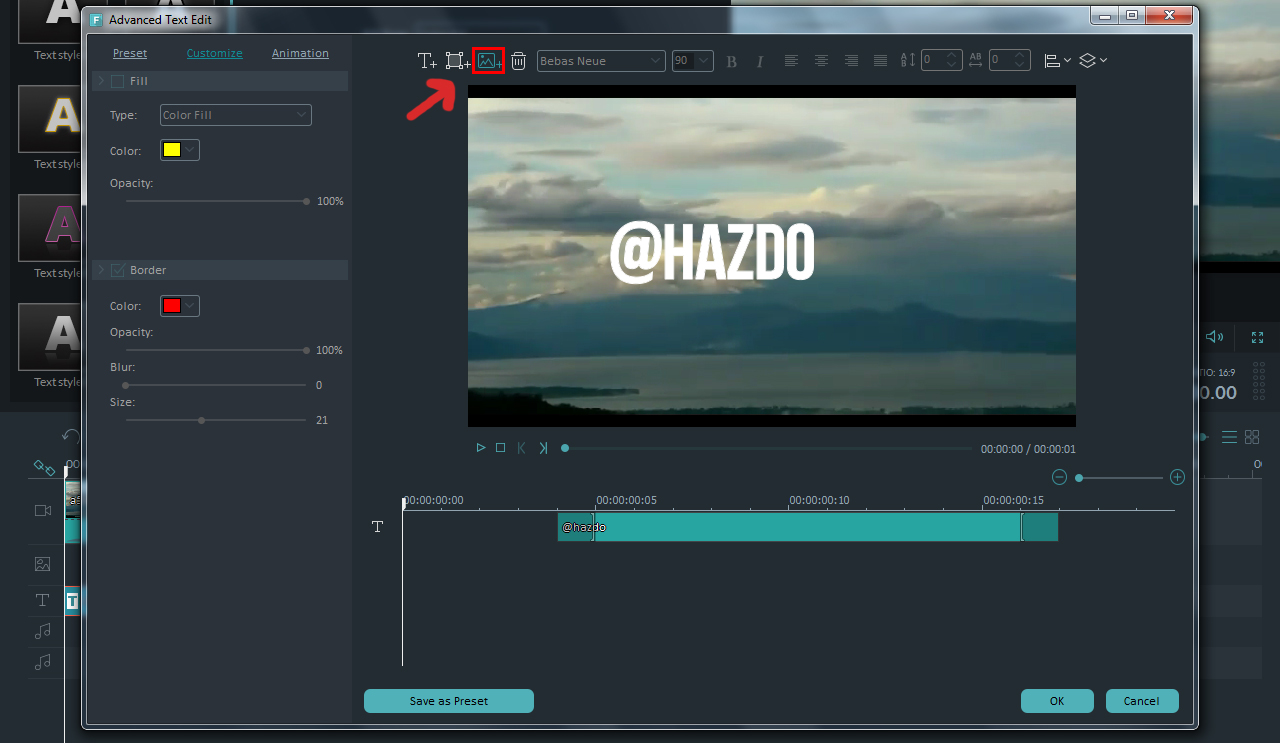Open the font size 90 dropdown
Image resolution: width=1280 pixels, height=743 pixels.
693,61
